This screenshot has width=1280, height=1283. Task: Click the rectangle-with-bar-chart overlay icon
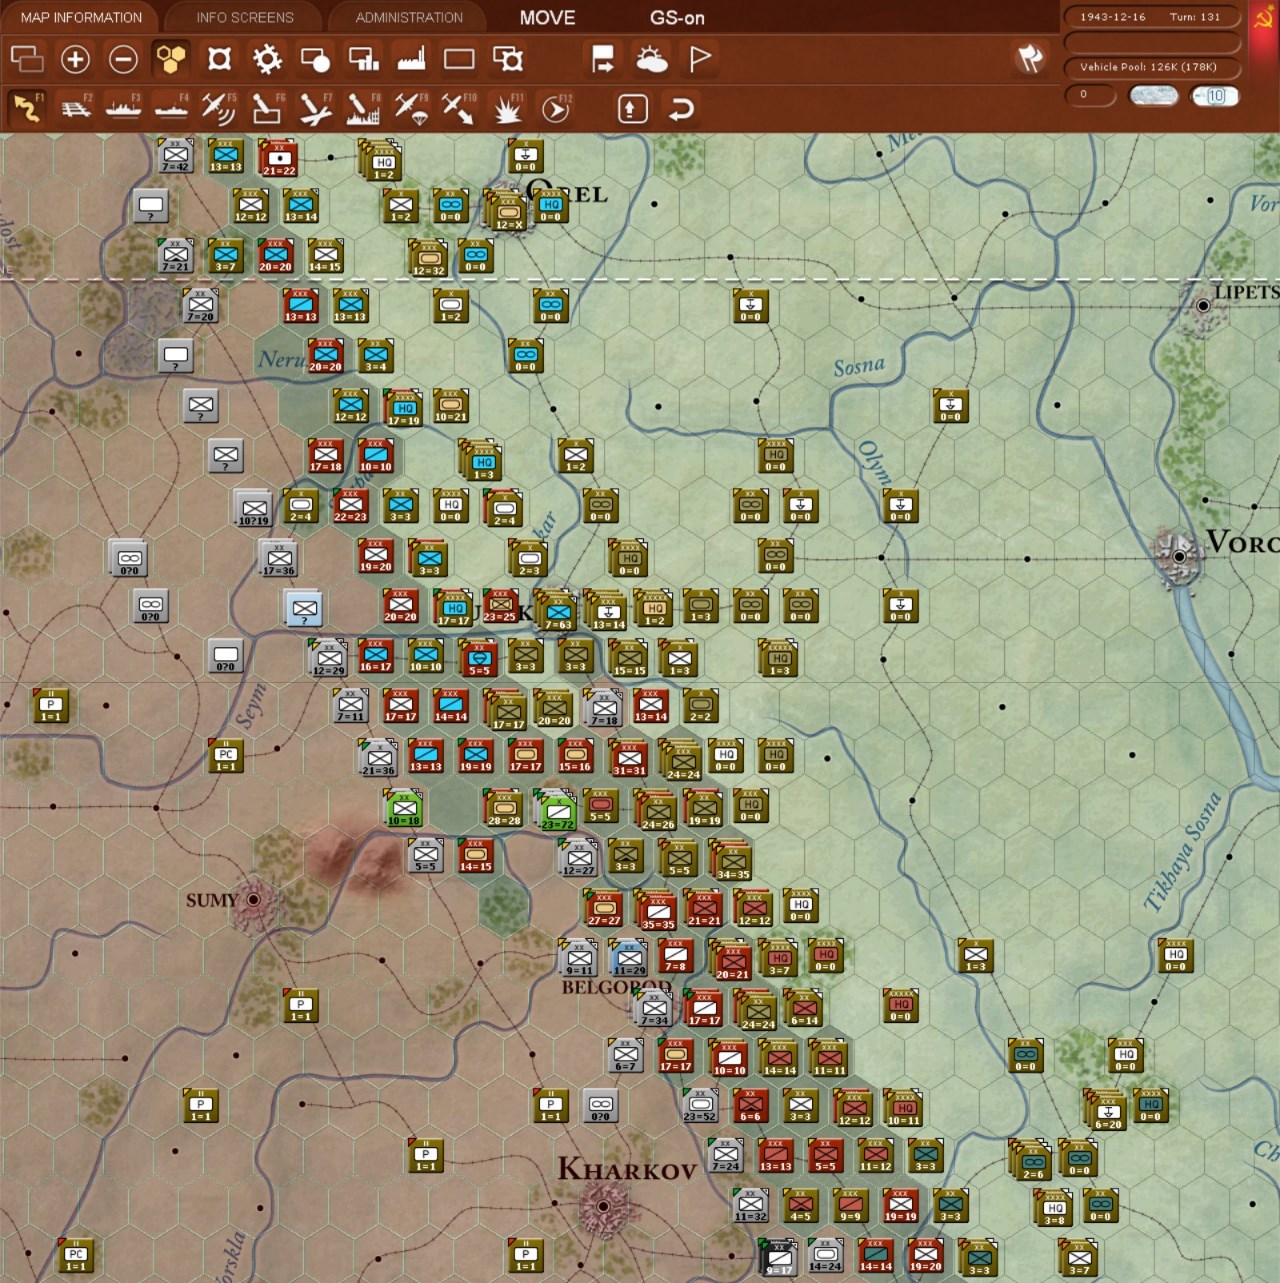coord(363,59)
